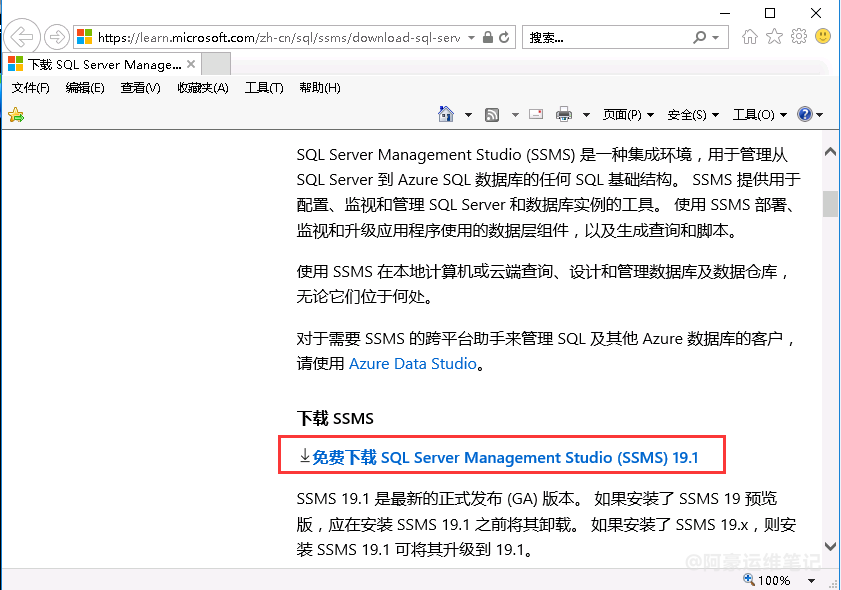
Task: Expand the 安全(S) dropdown
Action: tap(692, 115)
